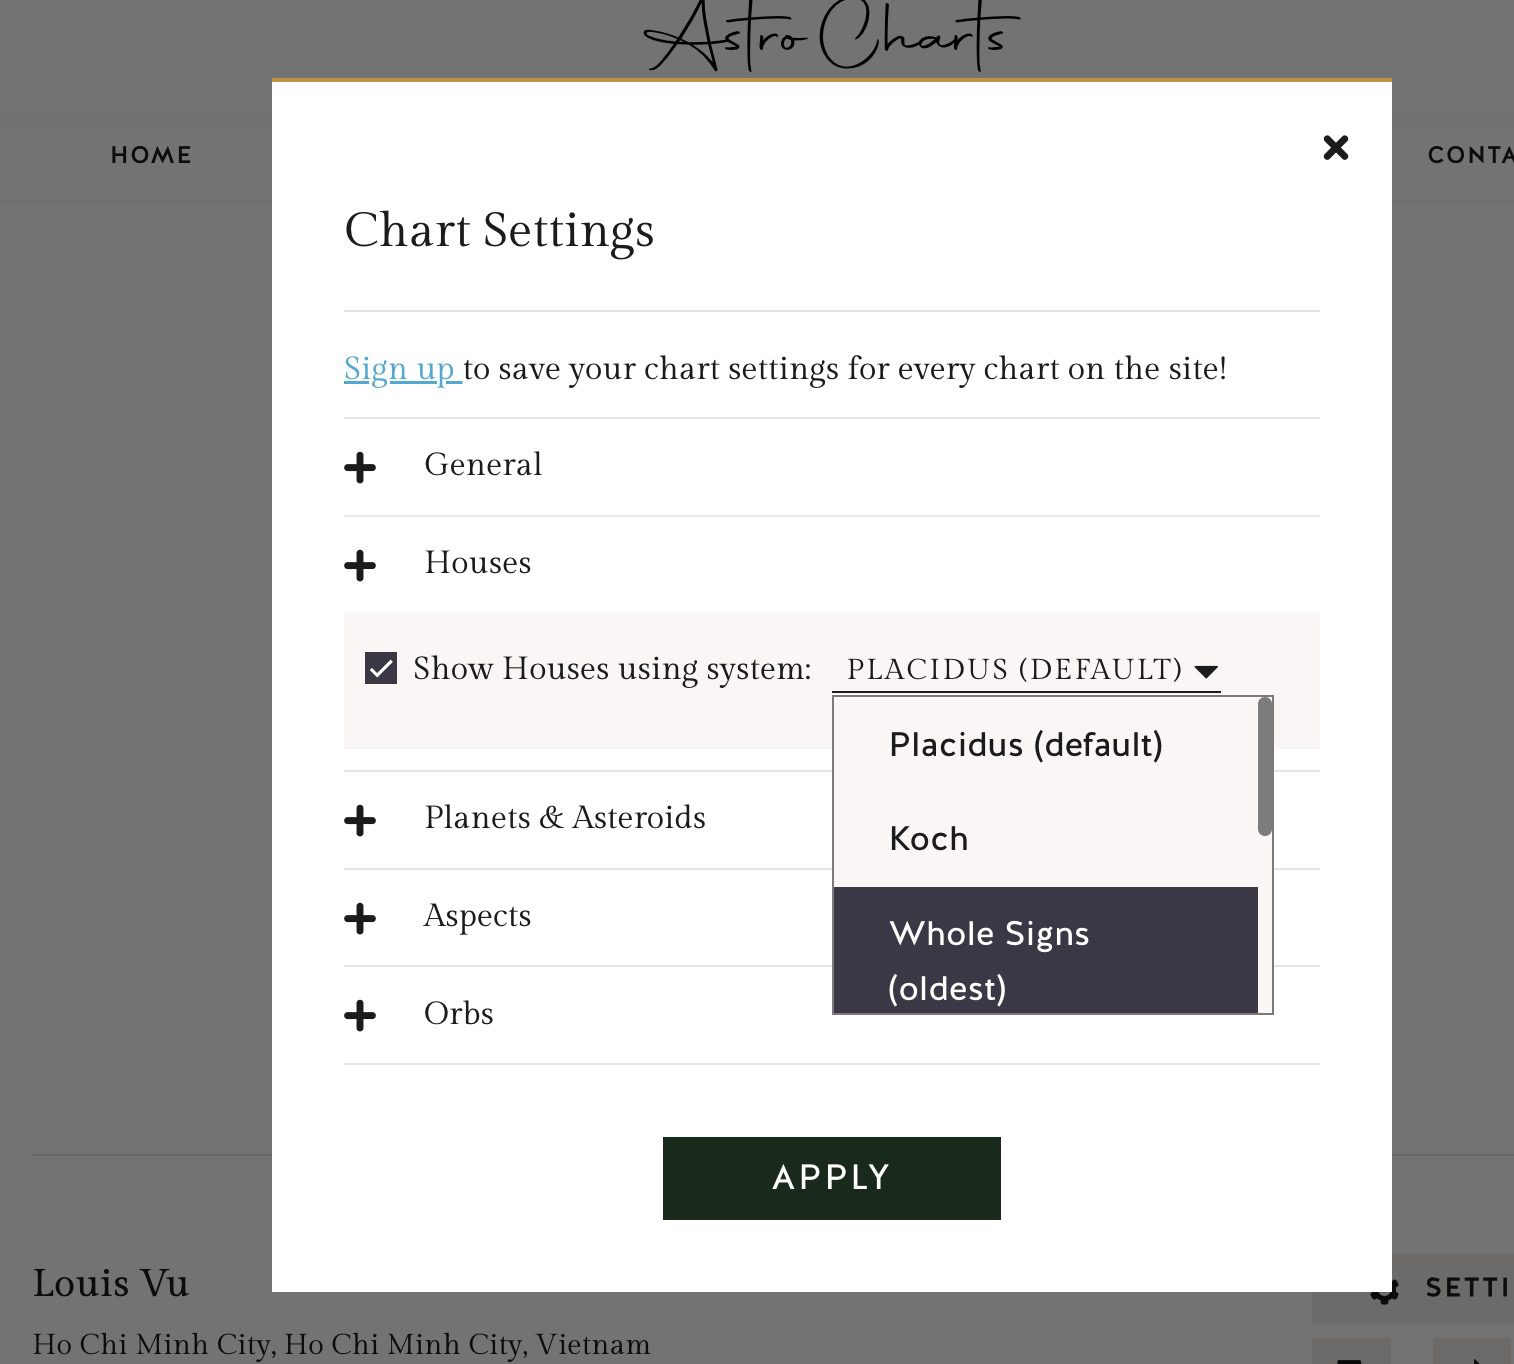
Task: Click the gear icon next to Settings
Action: (x=1385, y=1290)
